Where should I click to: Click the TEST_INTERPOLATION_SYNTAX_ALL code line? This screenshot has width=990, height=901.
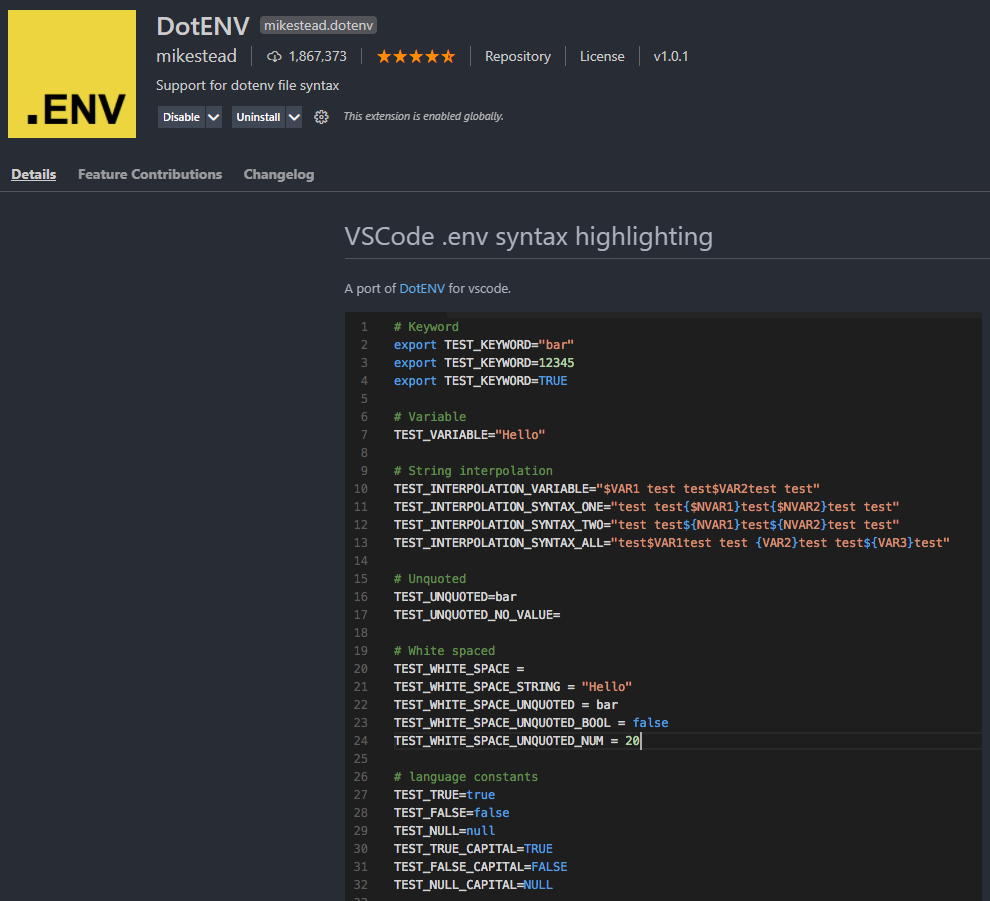coord(672,542)
